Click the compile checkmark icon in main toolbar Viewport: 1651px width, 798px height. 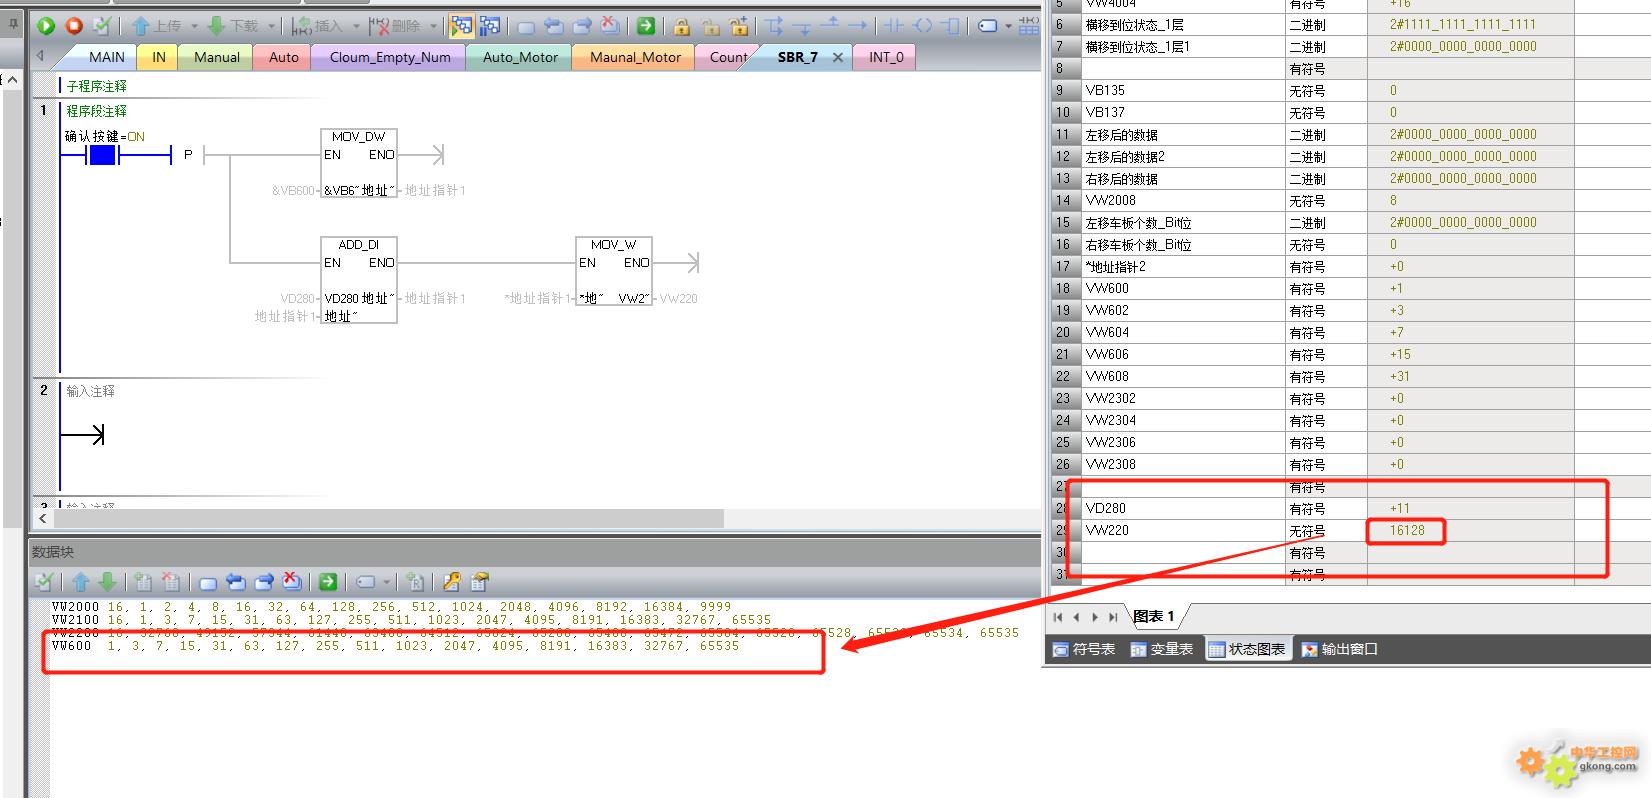102,26
